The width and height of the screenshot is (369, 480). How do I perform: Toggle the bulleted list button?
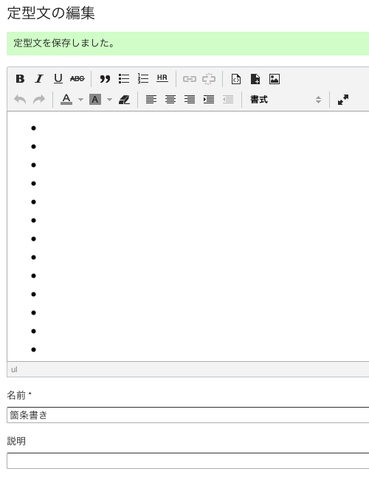pyautogui.click(x=124, y=79)
